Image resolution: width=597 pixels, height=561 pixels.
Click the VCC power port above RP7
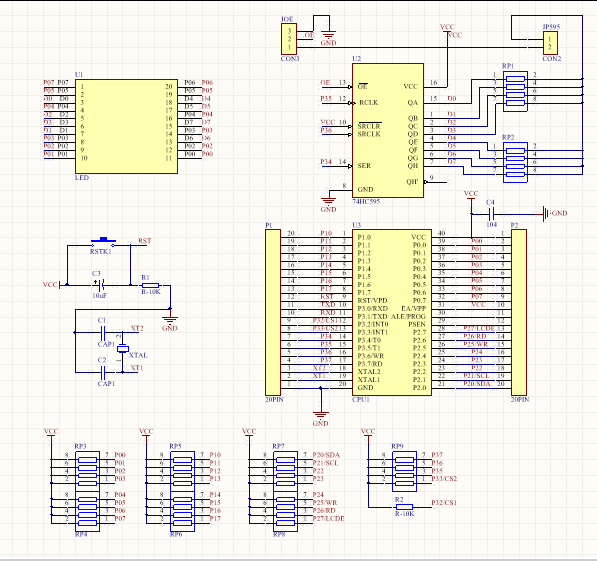(249, 434)
